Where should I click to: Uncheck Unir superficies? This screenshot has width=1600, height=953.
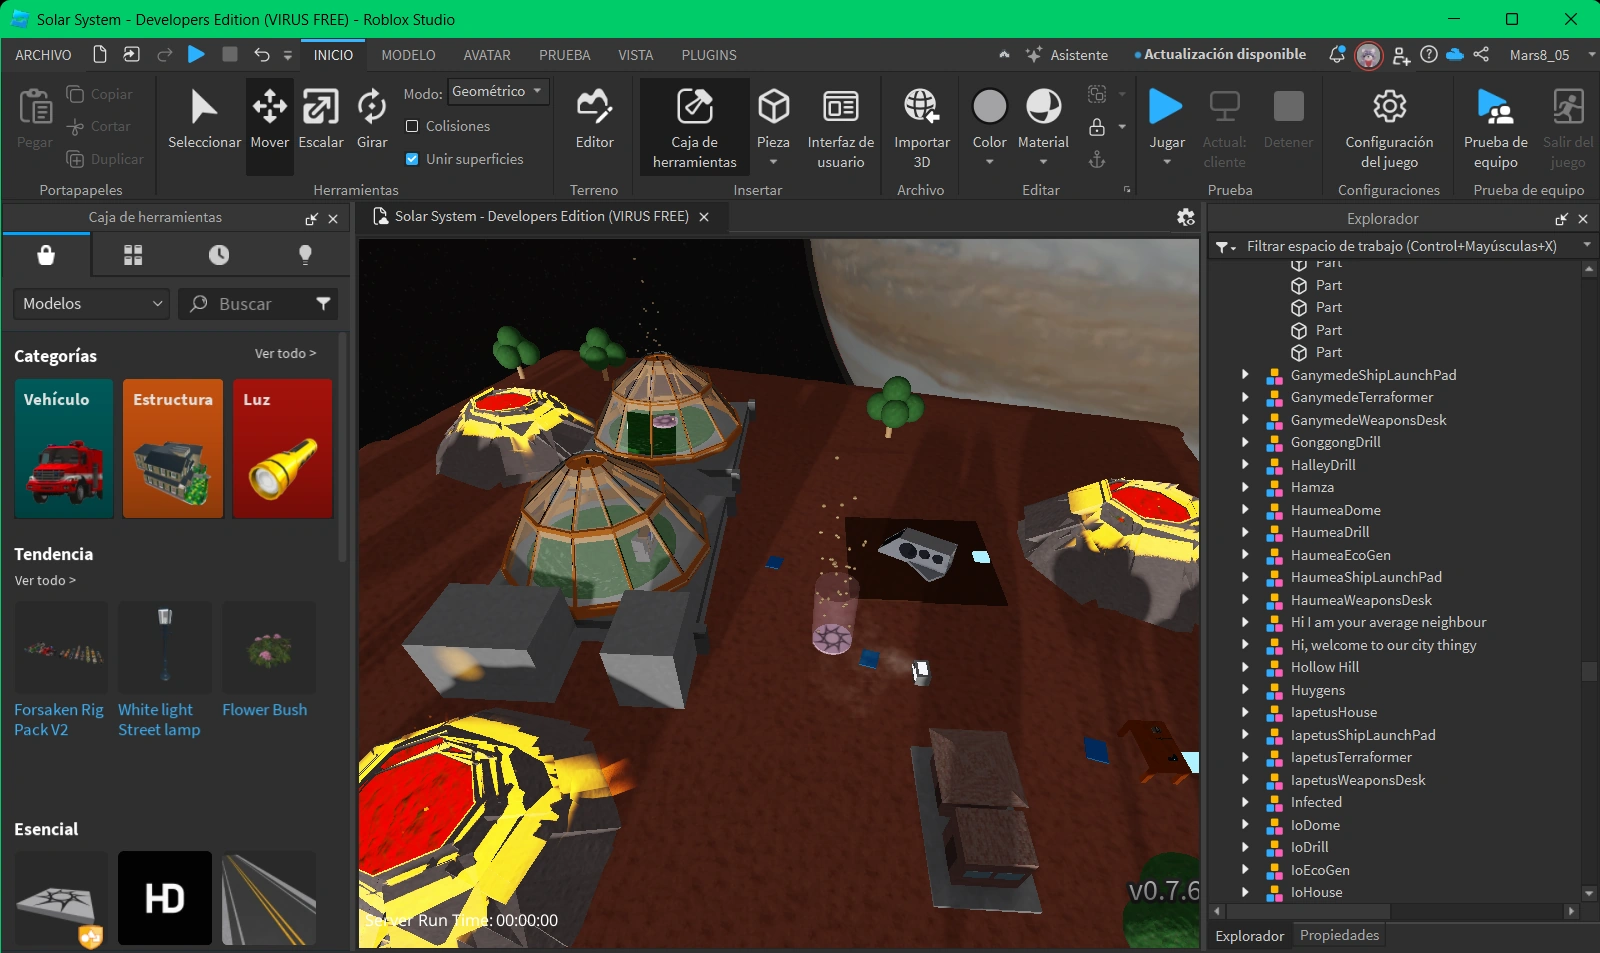point(414,158)
